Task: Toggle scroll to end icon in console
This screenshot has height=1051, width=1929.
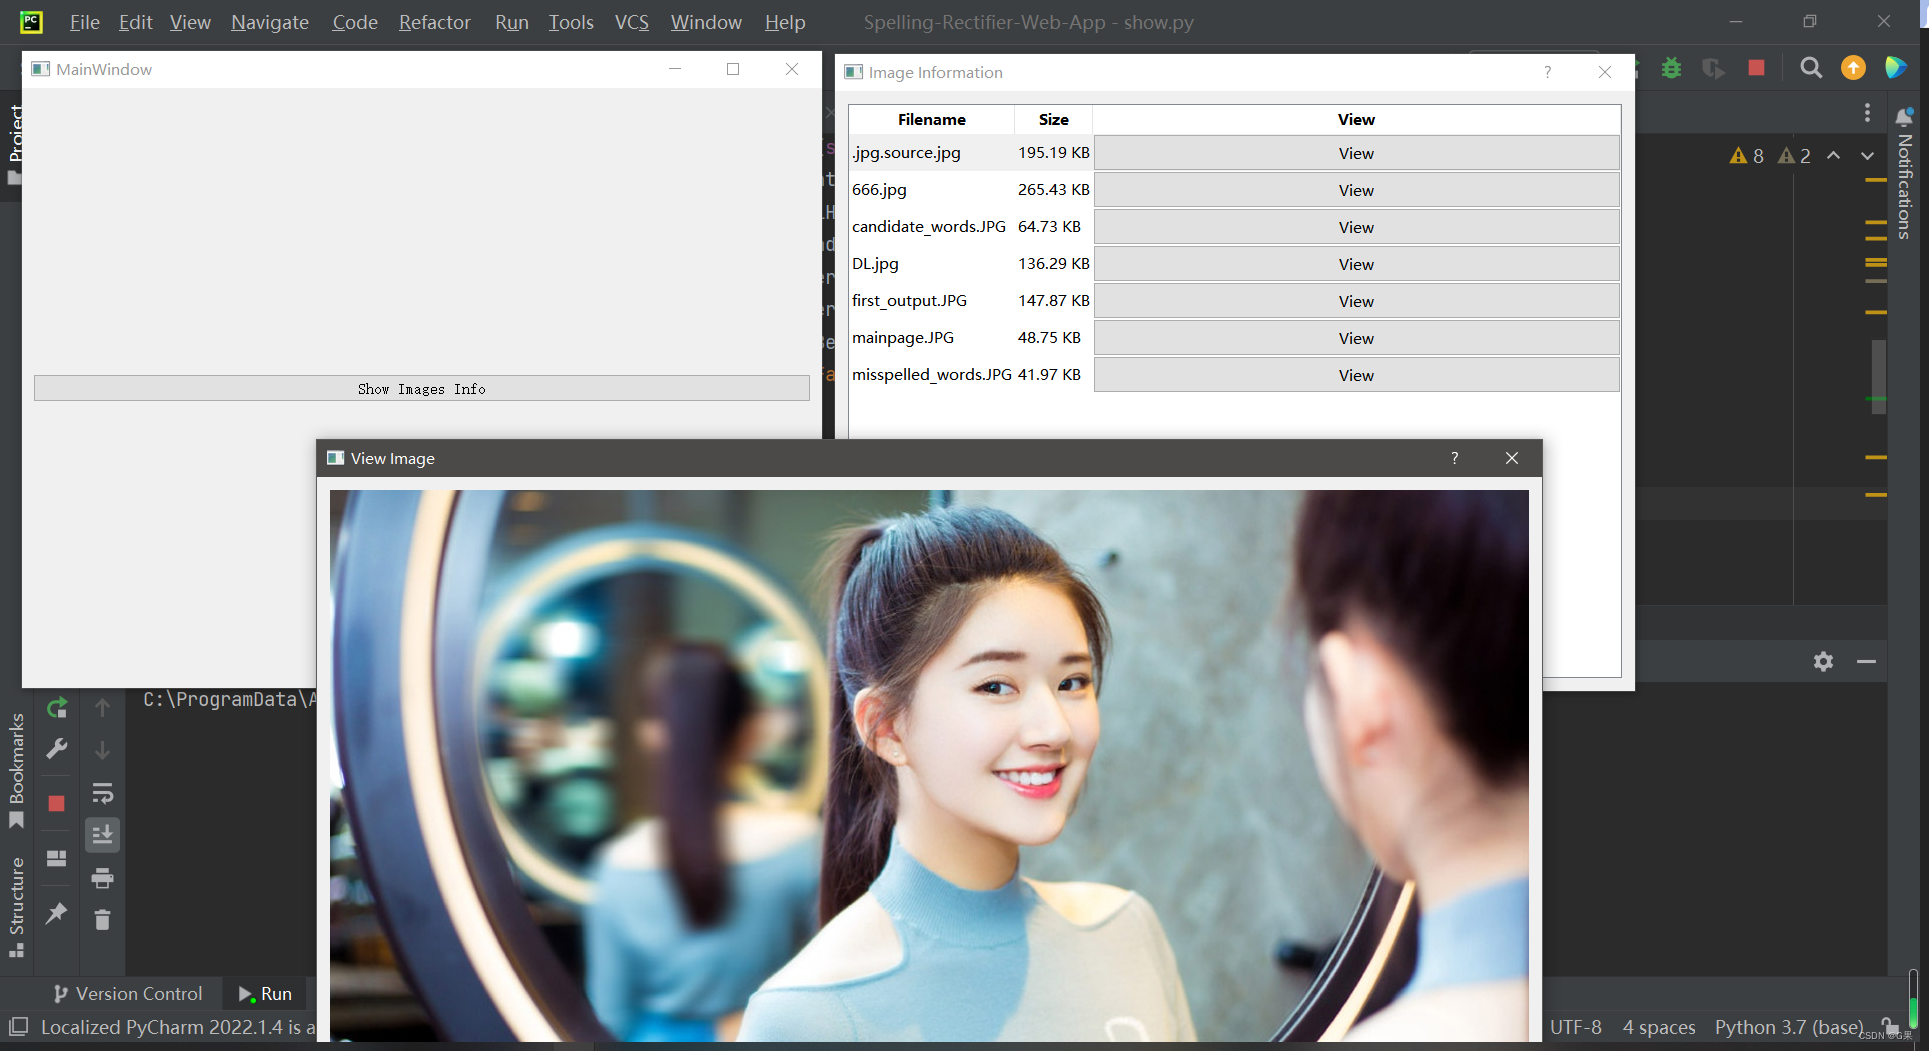Action: click(x=102, y=834)
